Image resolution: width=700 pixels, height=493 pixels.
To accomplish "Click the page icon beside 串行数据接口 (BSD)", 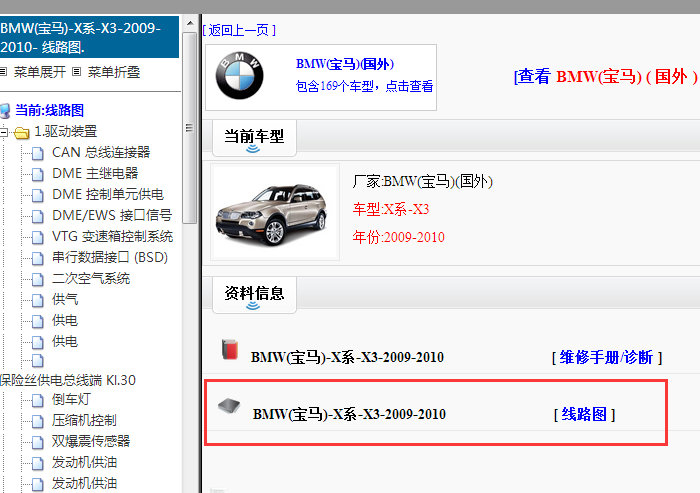I will [x=38, y=258].
